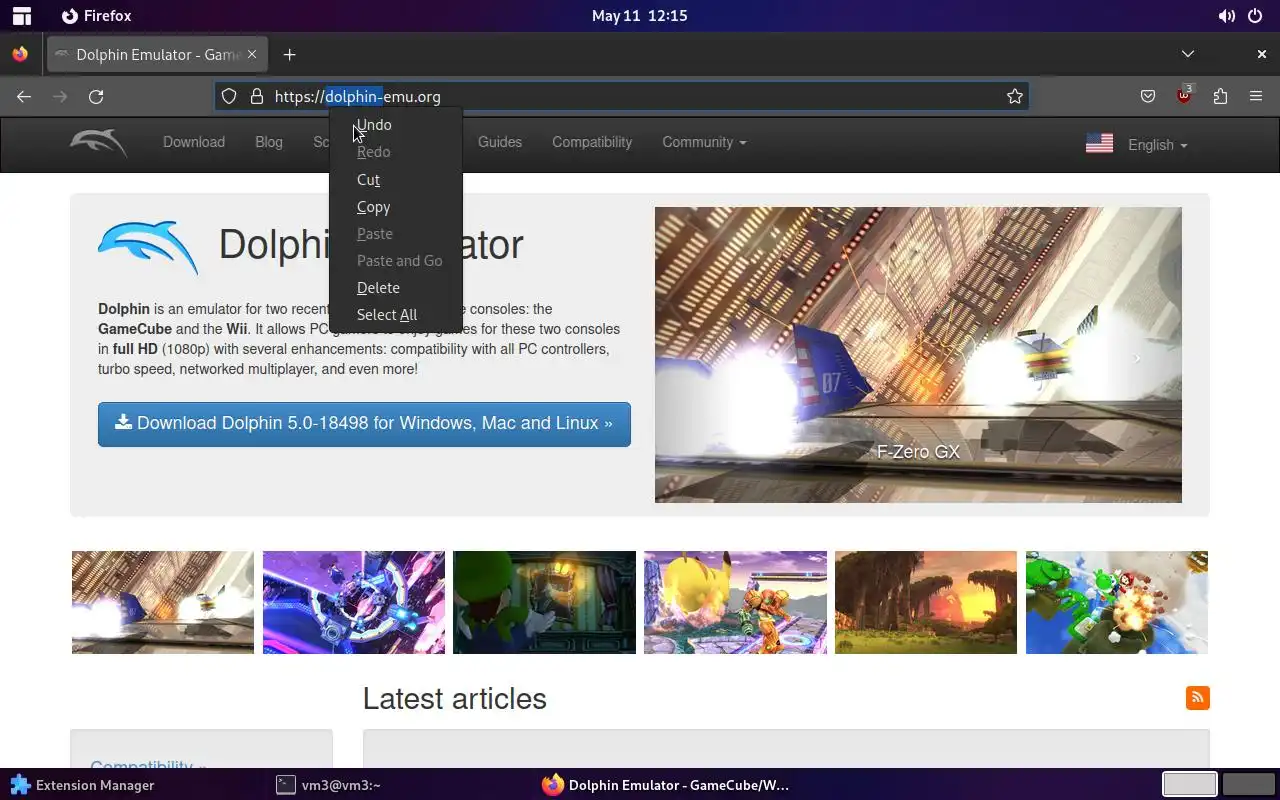The height and width of the screenshot is (800, 1280).
Task: Select the Yoshi and Mario thumbnail
Action: click(1117, 602)
